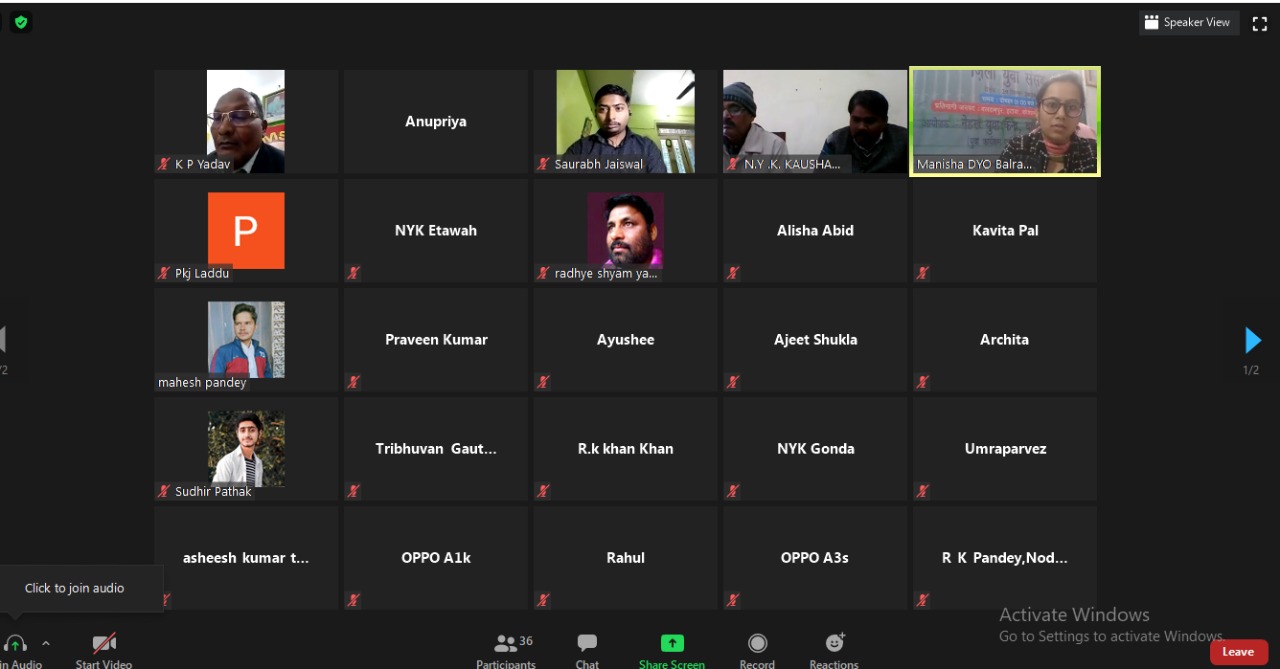Click muted mic icon on Archita tile

pyautogui.click(x=922, y=382)
